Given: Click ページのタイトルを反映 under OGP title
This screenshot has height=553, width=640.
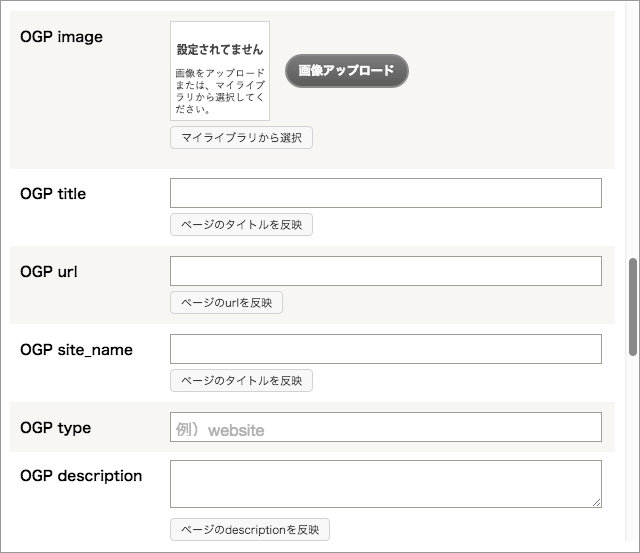Looking at the screenshot, I should (241, 224).
